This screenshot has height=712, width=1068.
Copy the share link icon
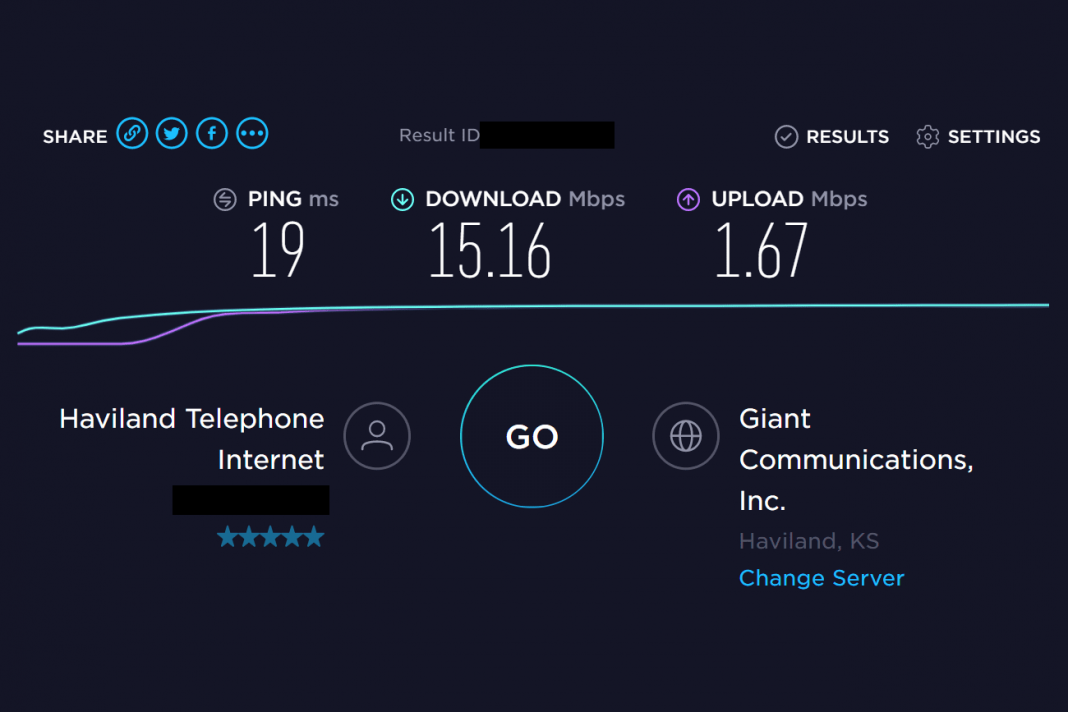132,133
